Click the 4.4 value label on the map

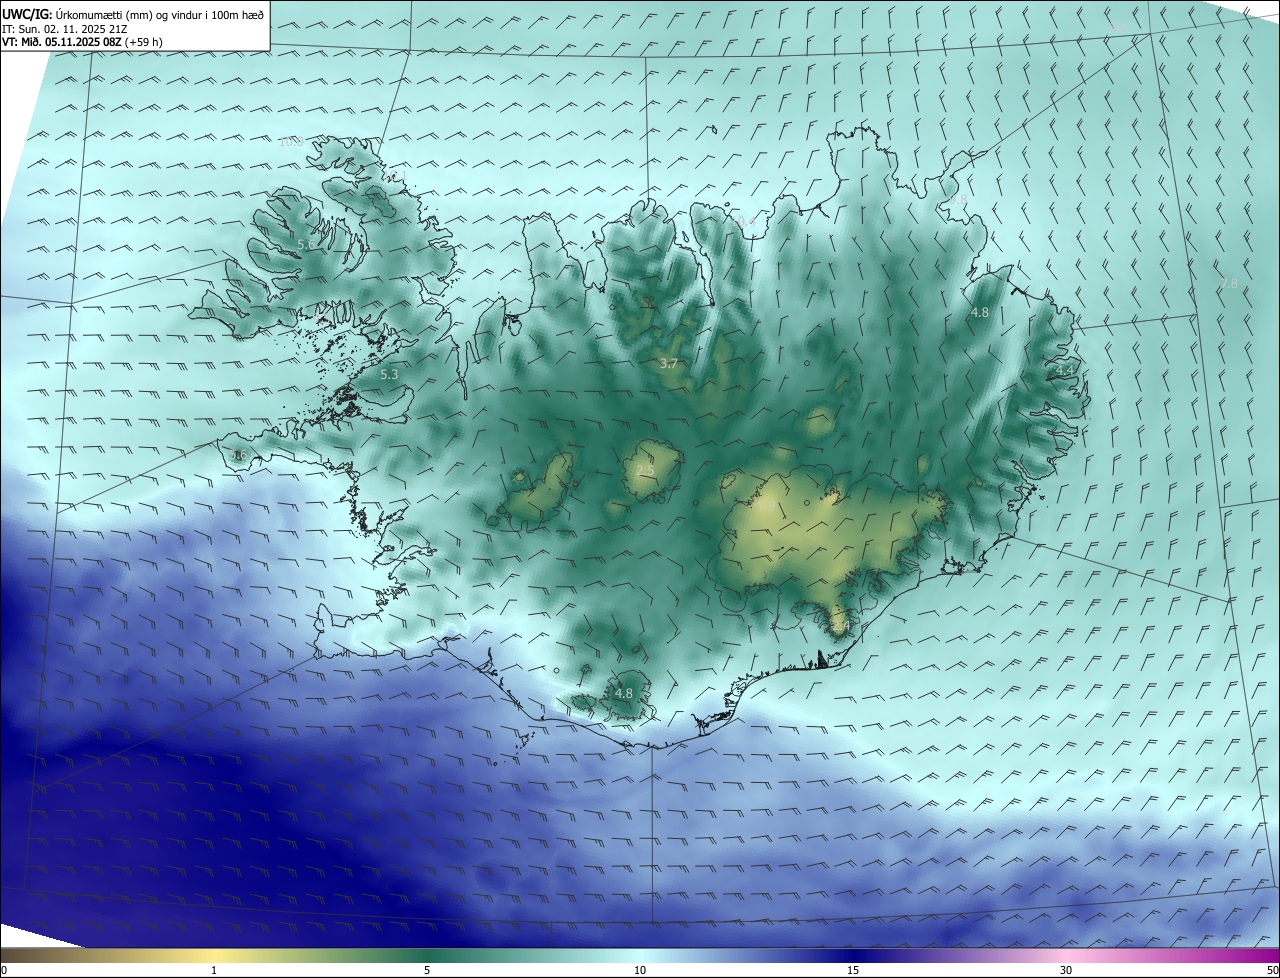(1064, 371)
